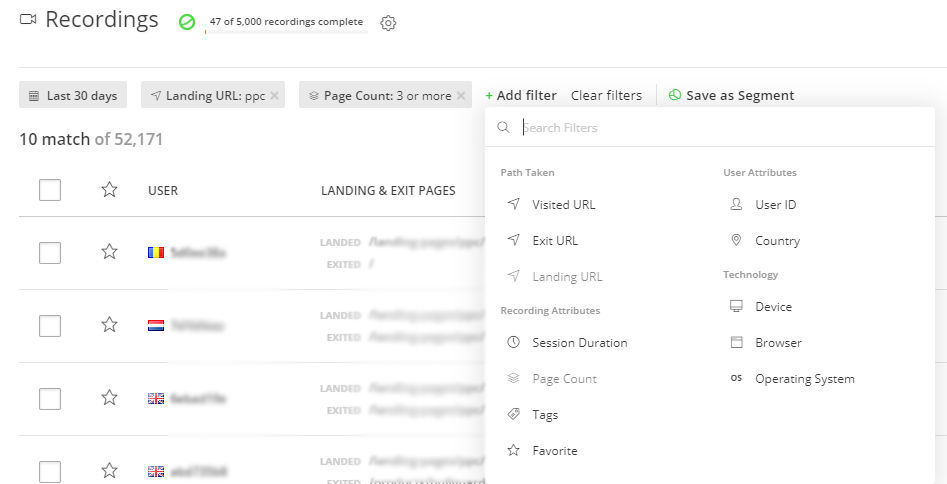Image resolution: width=947 pixels, height=484 pixels.
Task: Click the clock icon beside Session Duration
Action: point(513,343)
